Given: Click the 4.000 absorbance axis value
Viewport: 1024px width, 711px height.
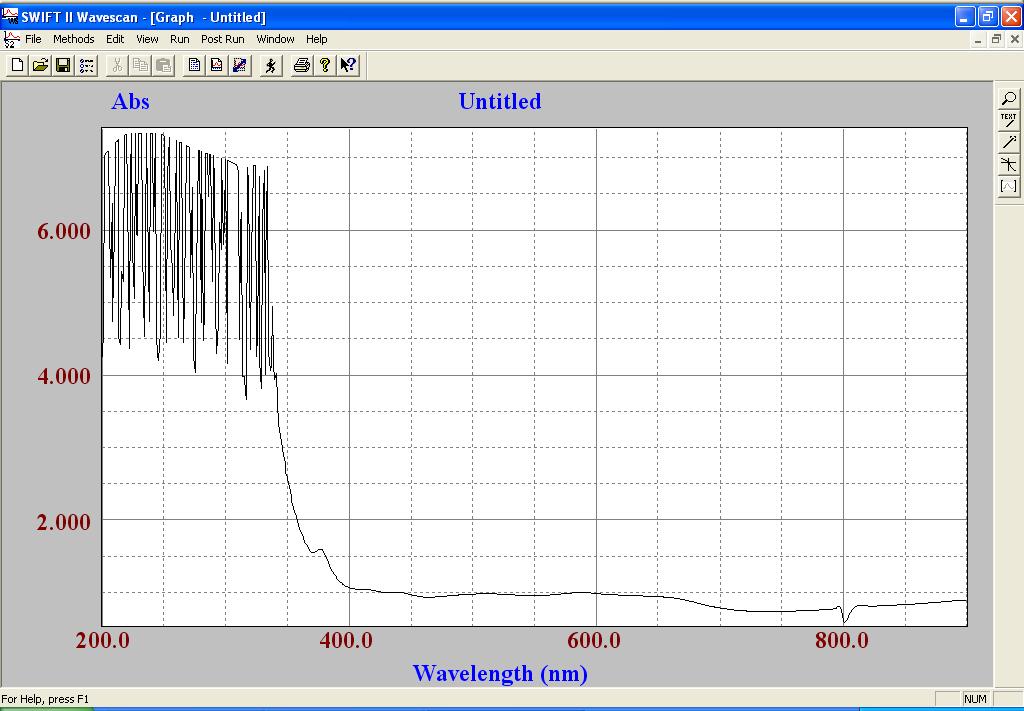Looking at the screenshot, I should (x=63, y=376).
